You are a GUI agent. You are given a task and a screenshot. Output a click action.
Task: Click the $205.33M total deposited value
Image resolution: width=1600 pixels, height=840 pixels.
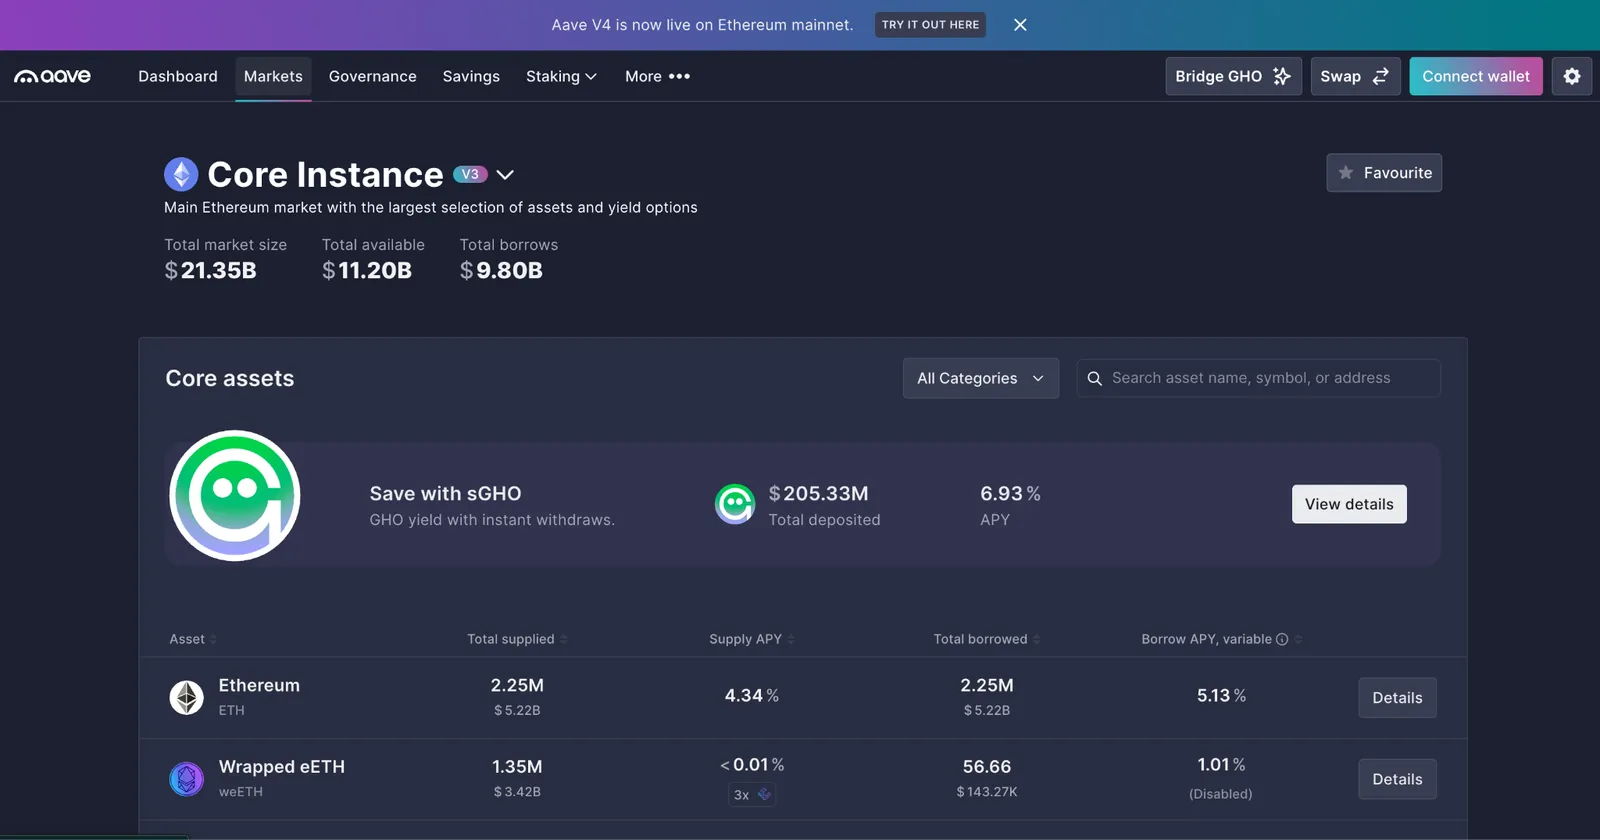point(818,493)
